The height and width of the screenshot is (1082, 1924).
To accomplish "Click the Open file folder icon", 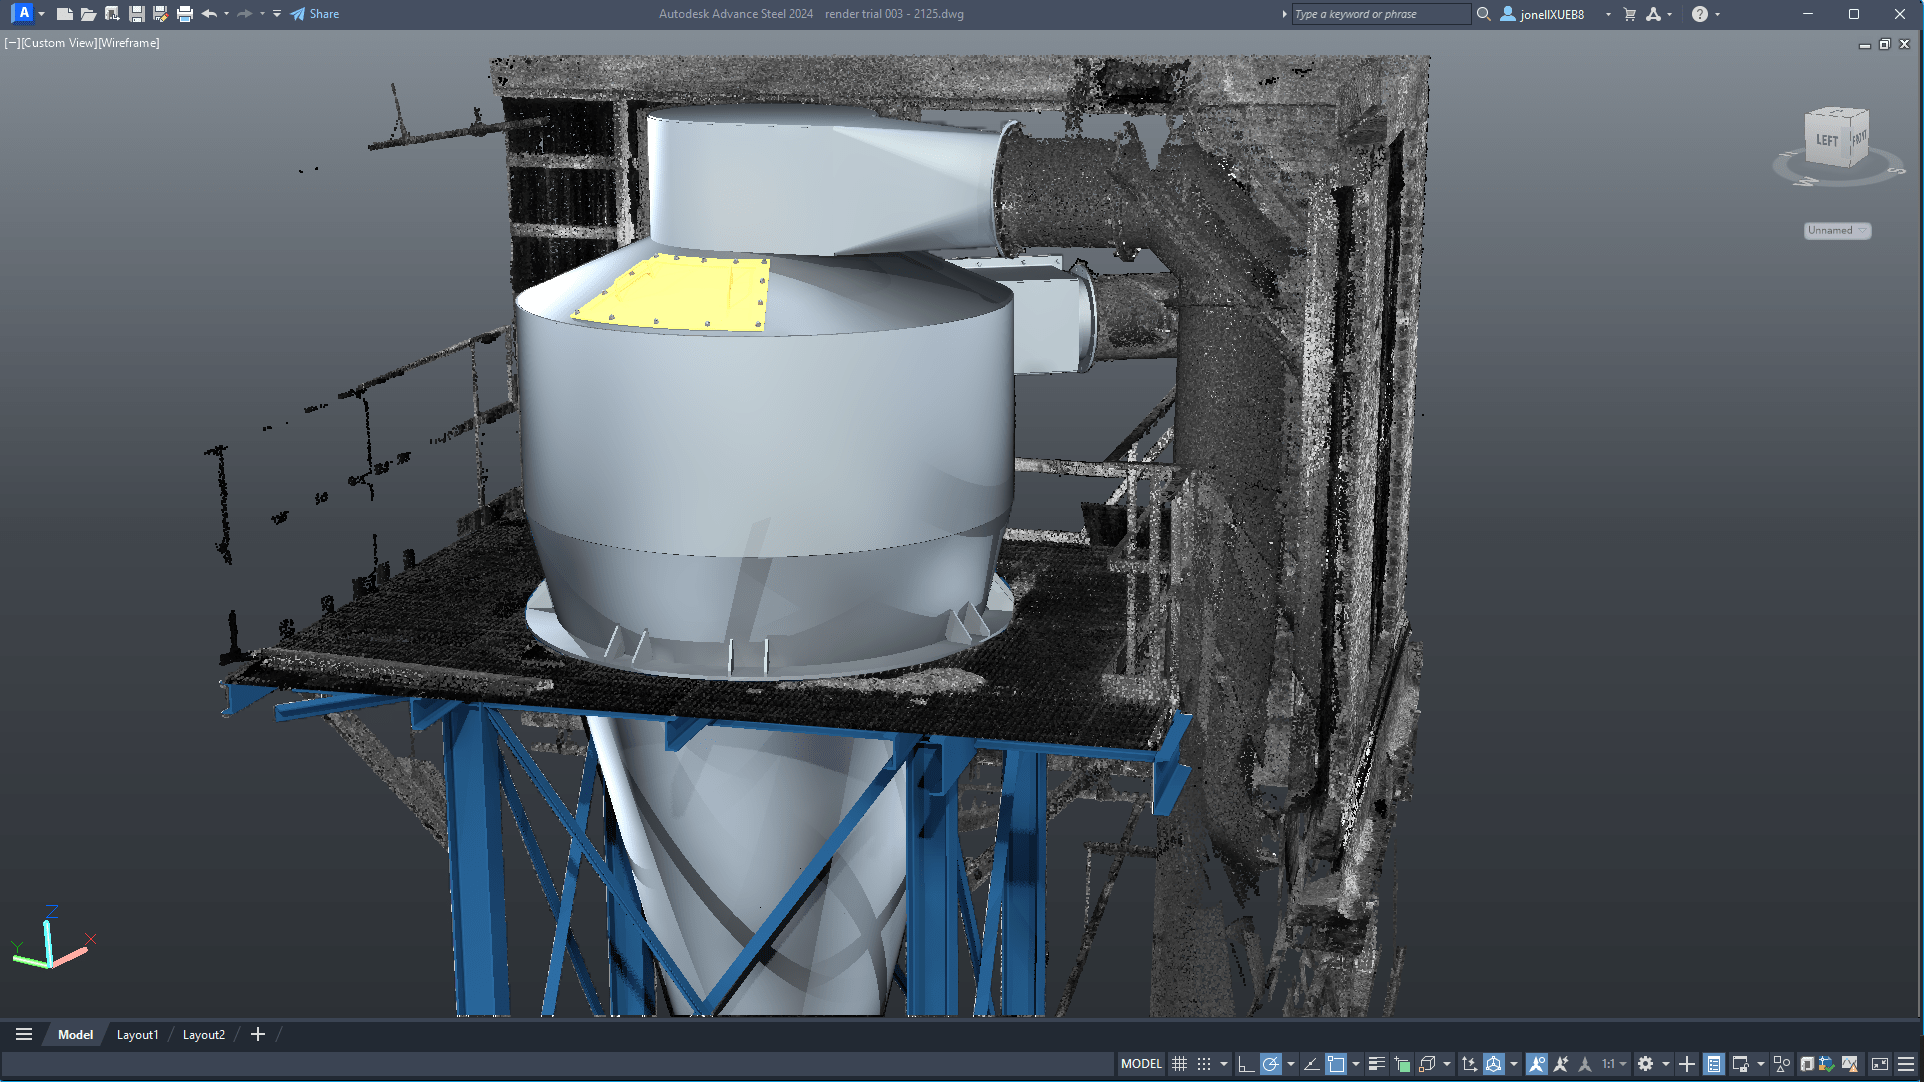I will coord(88,14).
